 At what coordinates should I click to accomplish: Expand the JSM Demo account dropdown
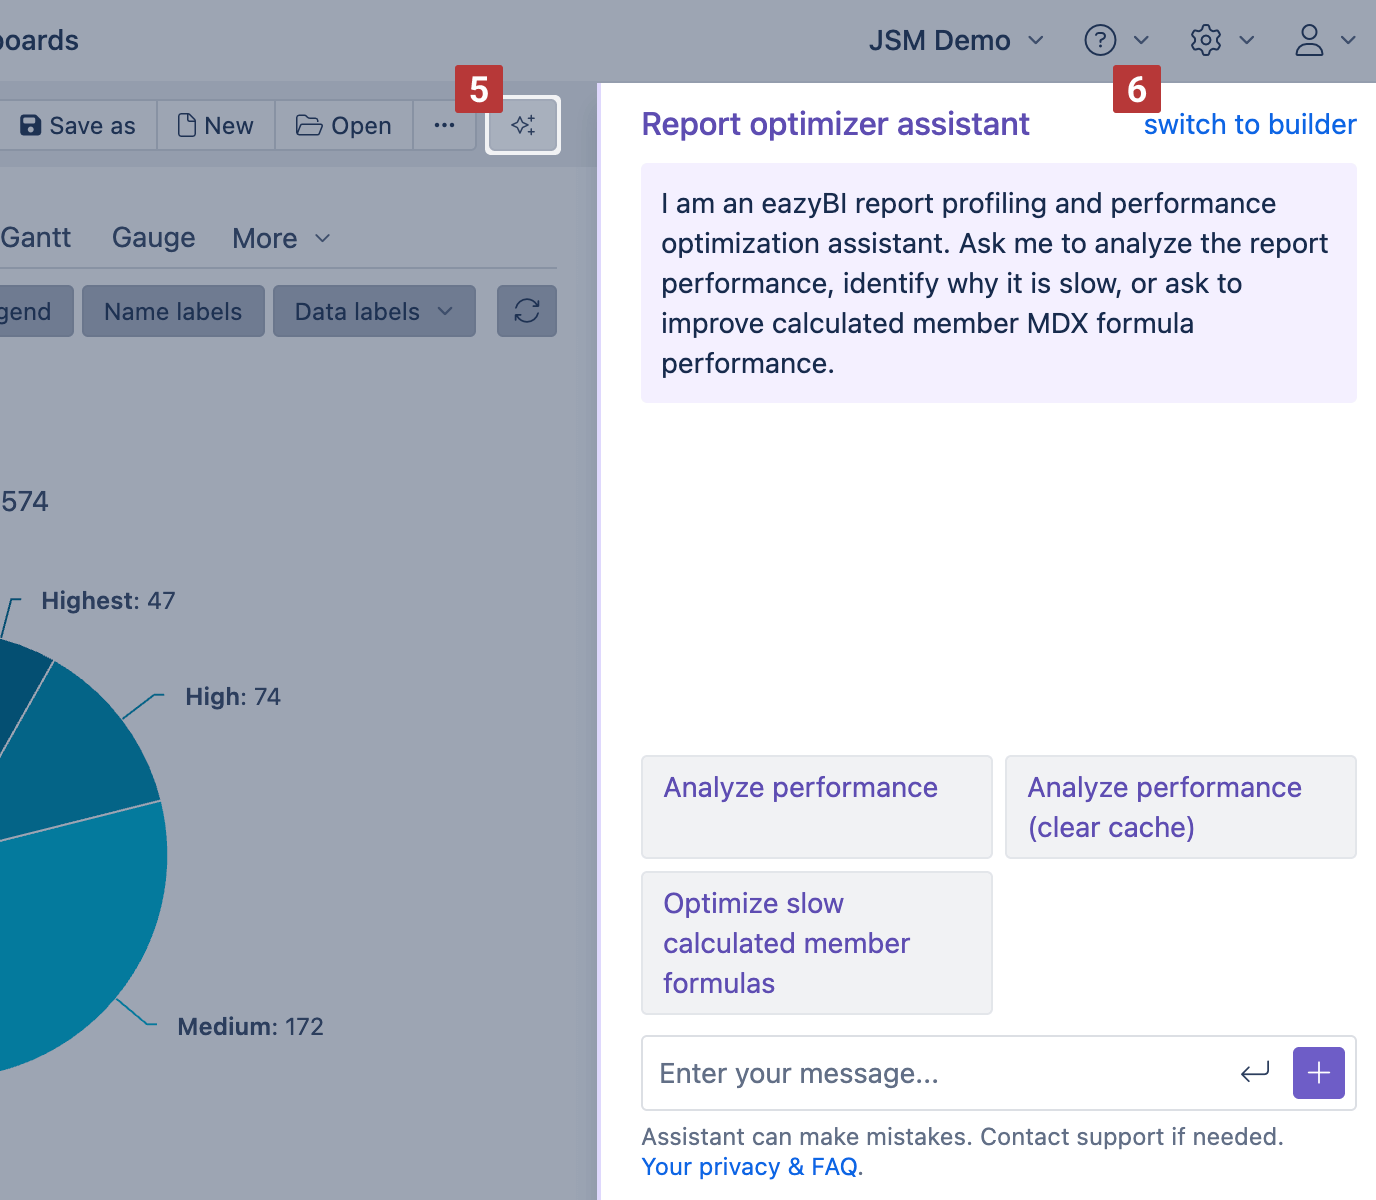point(956,40)
